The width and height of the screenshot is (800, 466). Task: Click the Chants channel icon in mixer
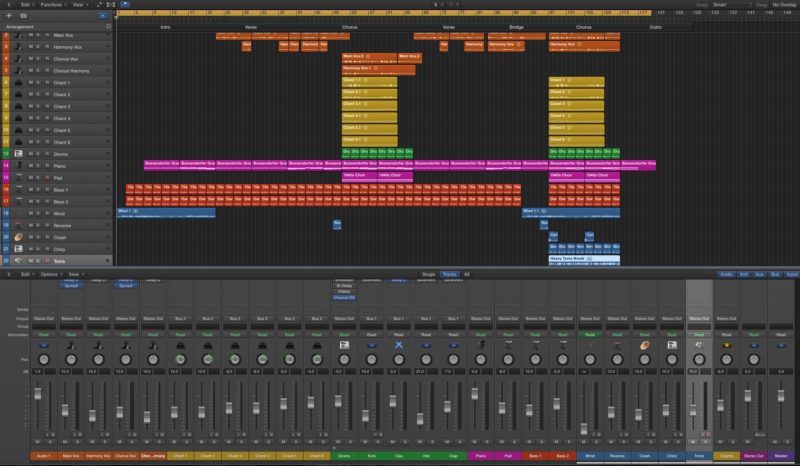[x=727, y=346]
